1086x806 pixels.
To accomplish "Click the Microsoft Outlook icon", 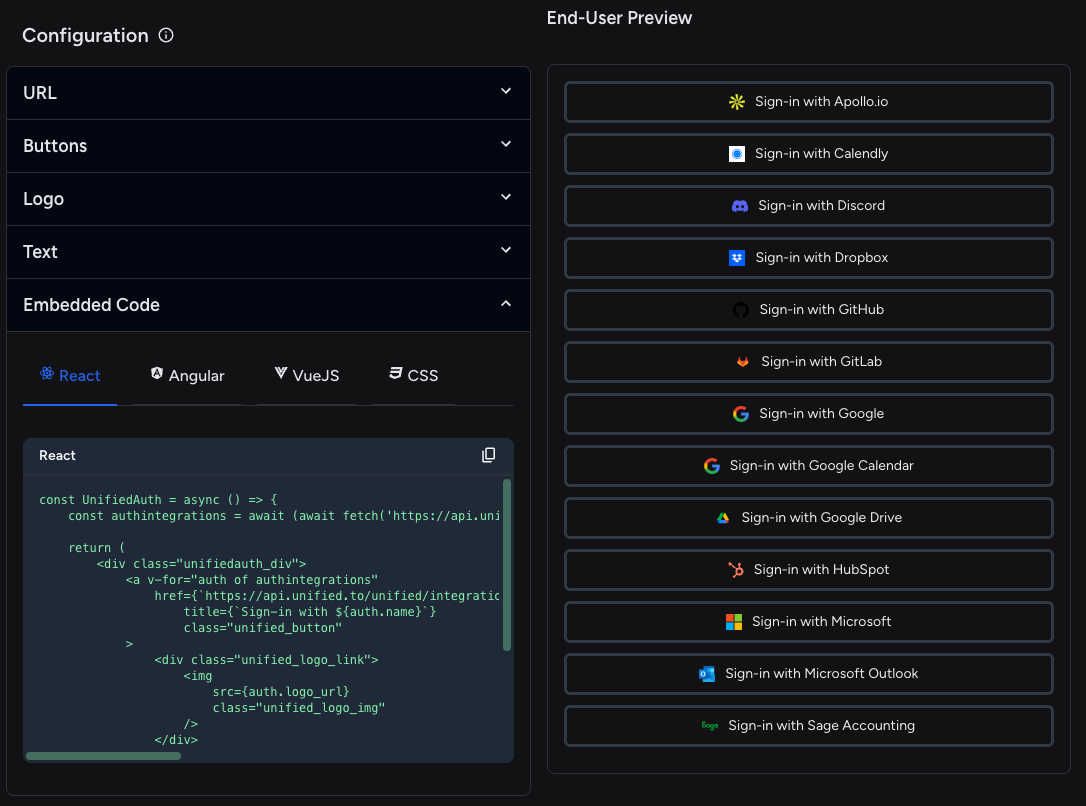I will pos(707,674).
